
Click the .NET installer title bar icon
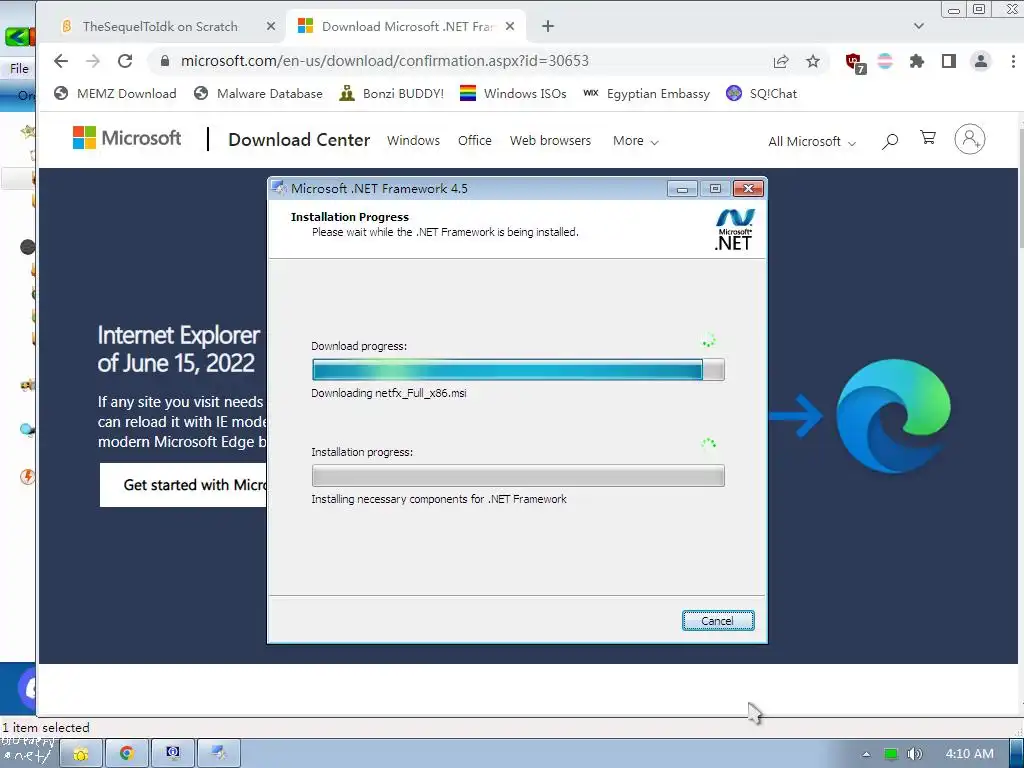[x=279, y=188]
